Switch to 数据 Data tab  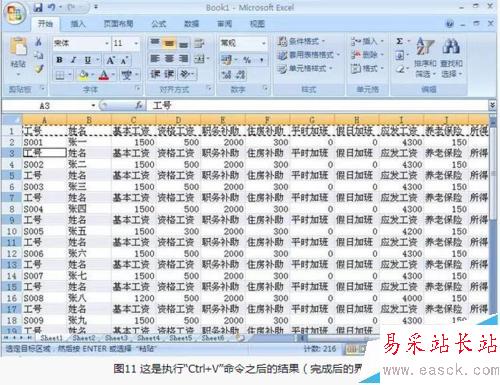[x=192, y=24]
